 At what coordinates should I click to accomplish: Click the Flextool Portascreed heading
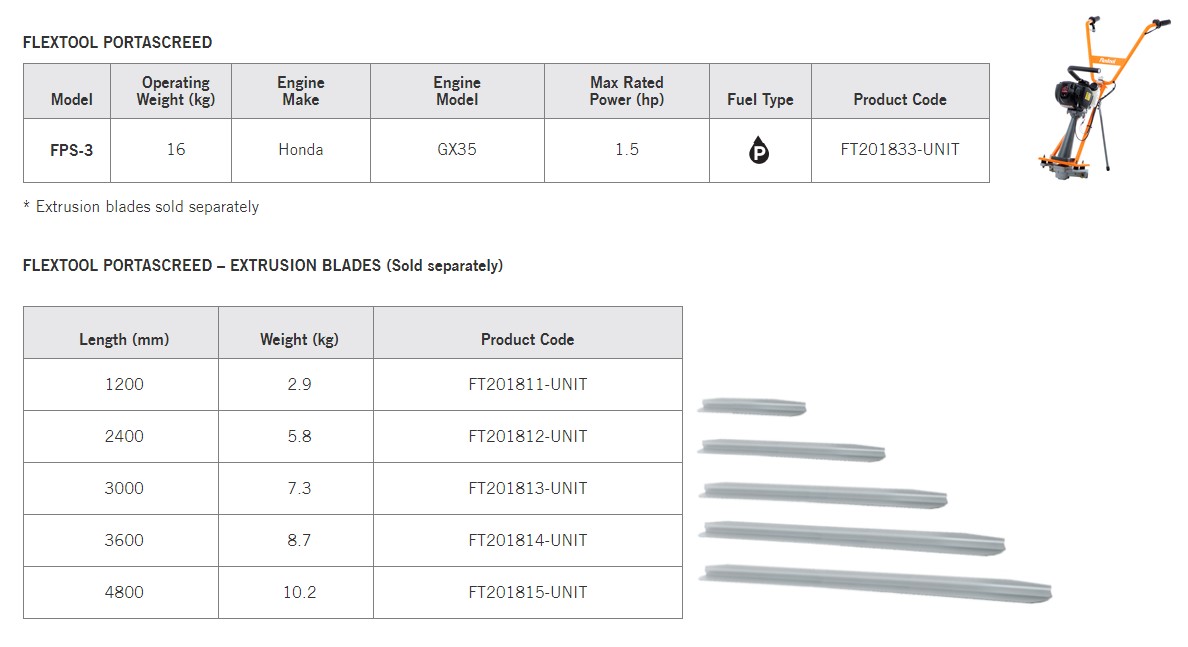117,43
